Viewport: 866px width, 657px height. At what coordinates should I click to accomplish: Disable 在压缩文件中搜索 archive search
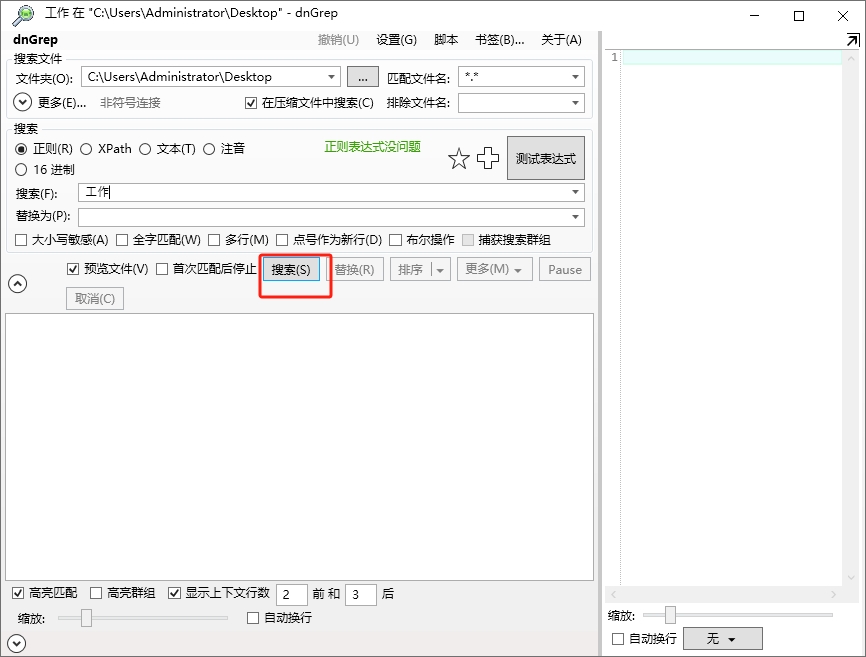(250, 103)
